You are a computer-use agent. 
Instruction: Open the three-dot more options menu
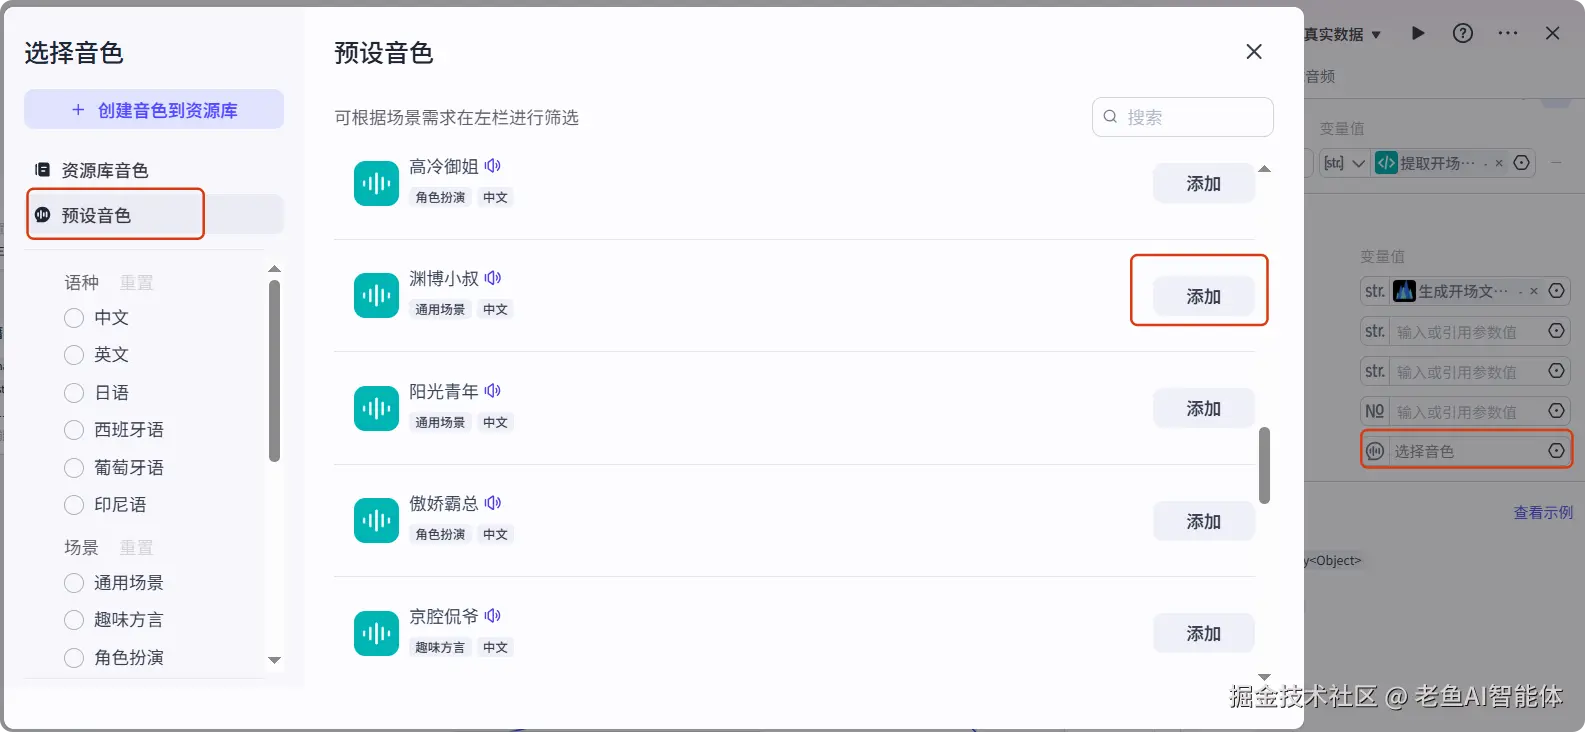pos(1508,33)
